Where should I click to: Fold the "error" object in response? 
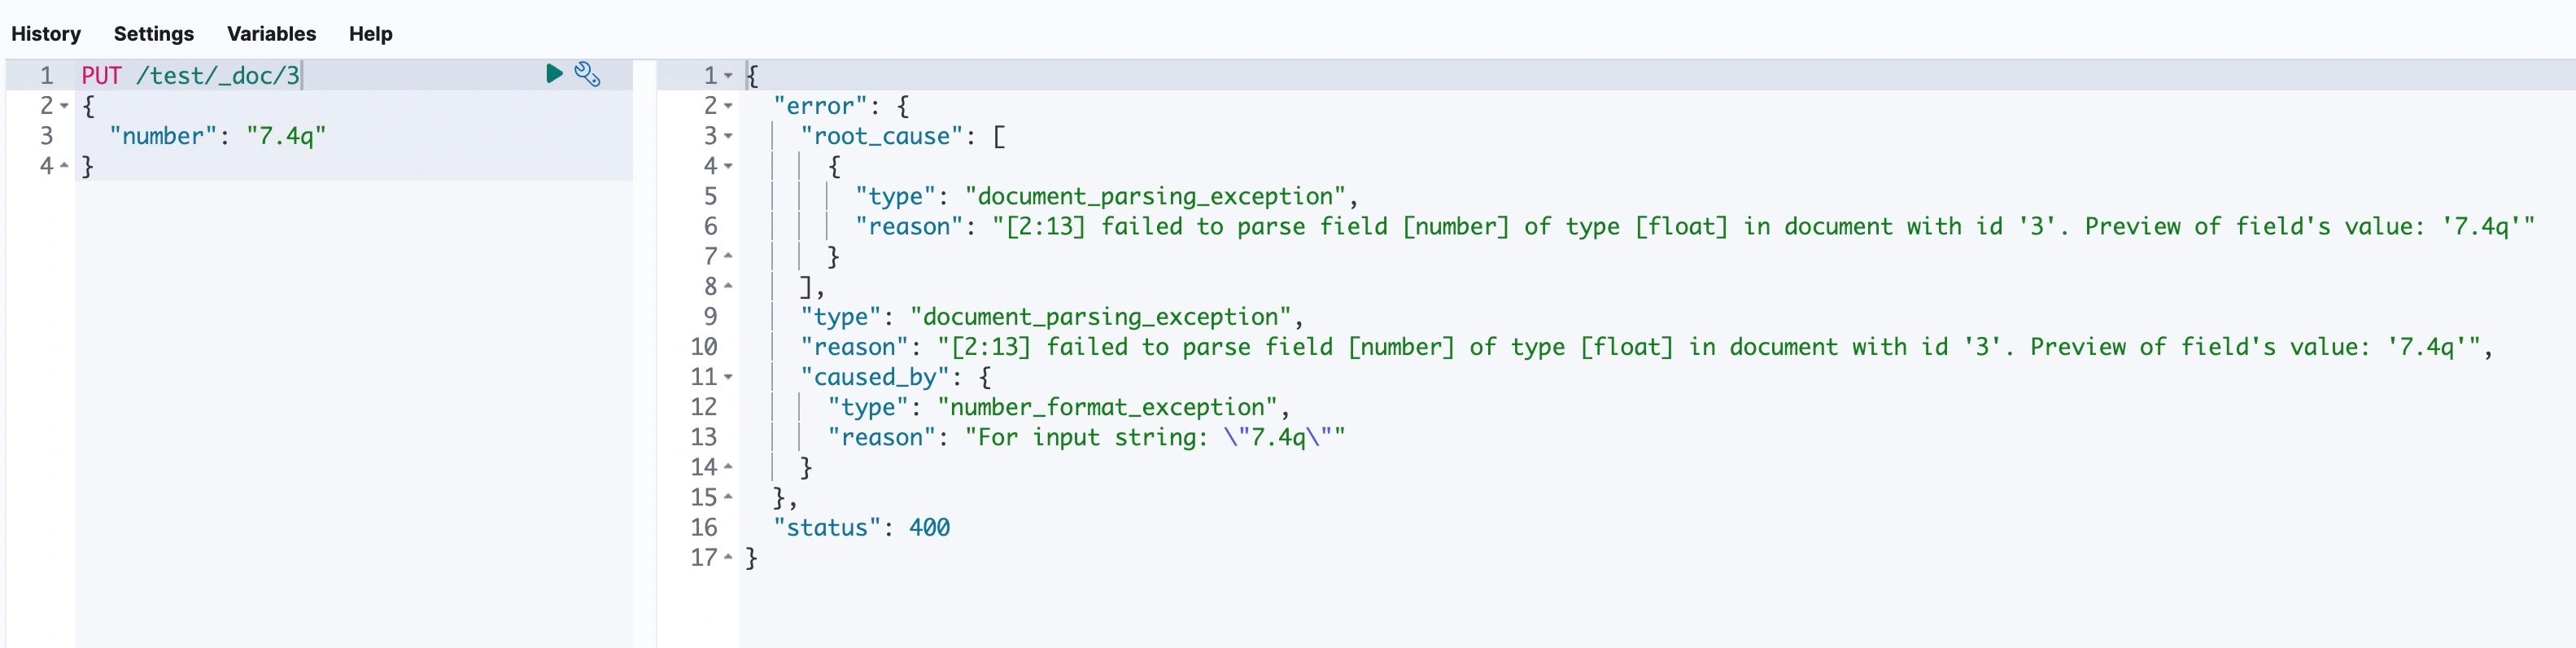point(728,106)
